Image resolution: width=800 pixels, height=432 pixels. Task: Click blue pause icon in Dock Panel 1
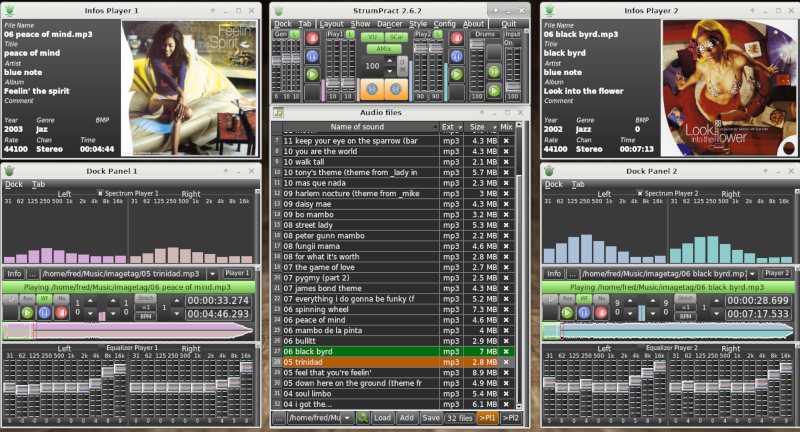point(44,312)
